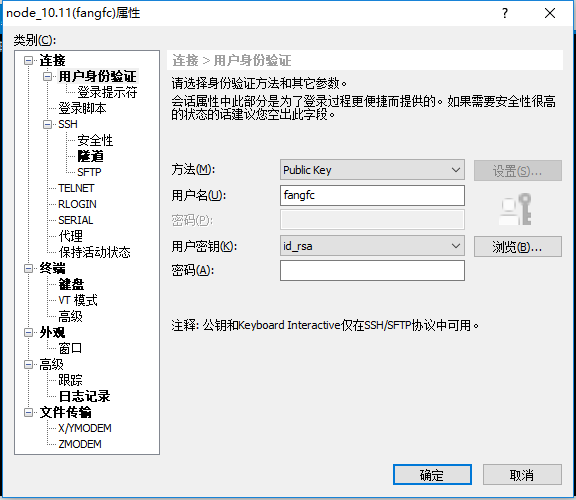This screenshot has height=500, width=576.
Task: Open 登录提示符 settings page
Action: 107,92
